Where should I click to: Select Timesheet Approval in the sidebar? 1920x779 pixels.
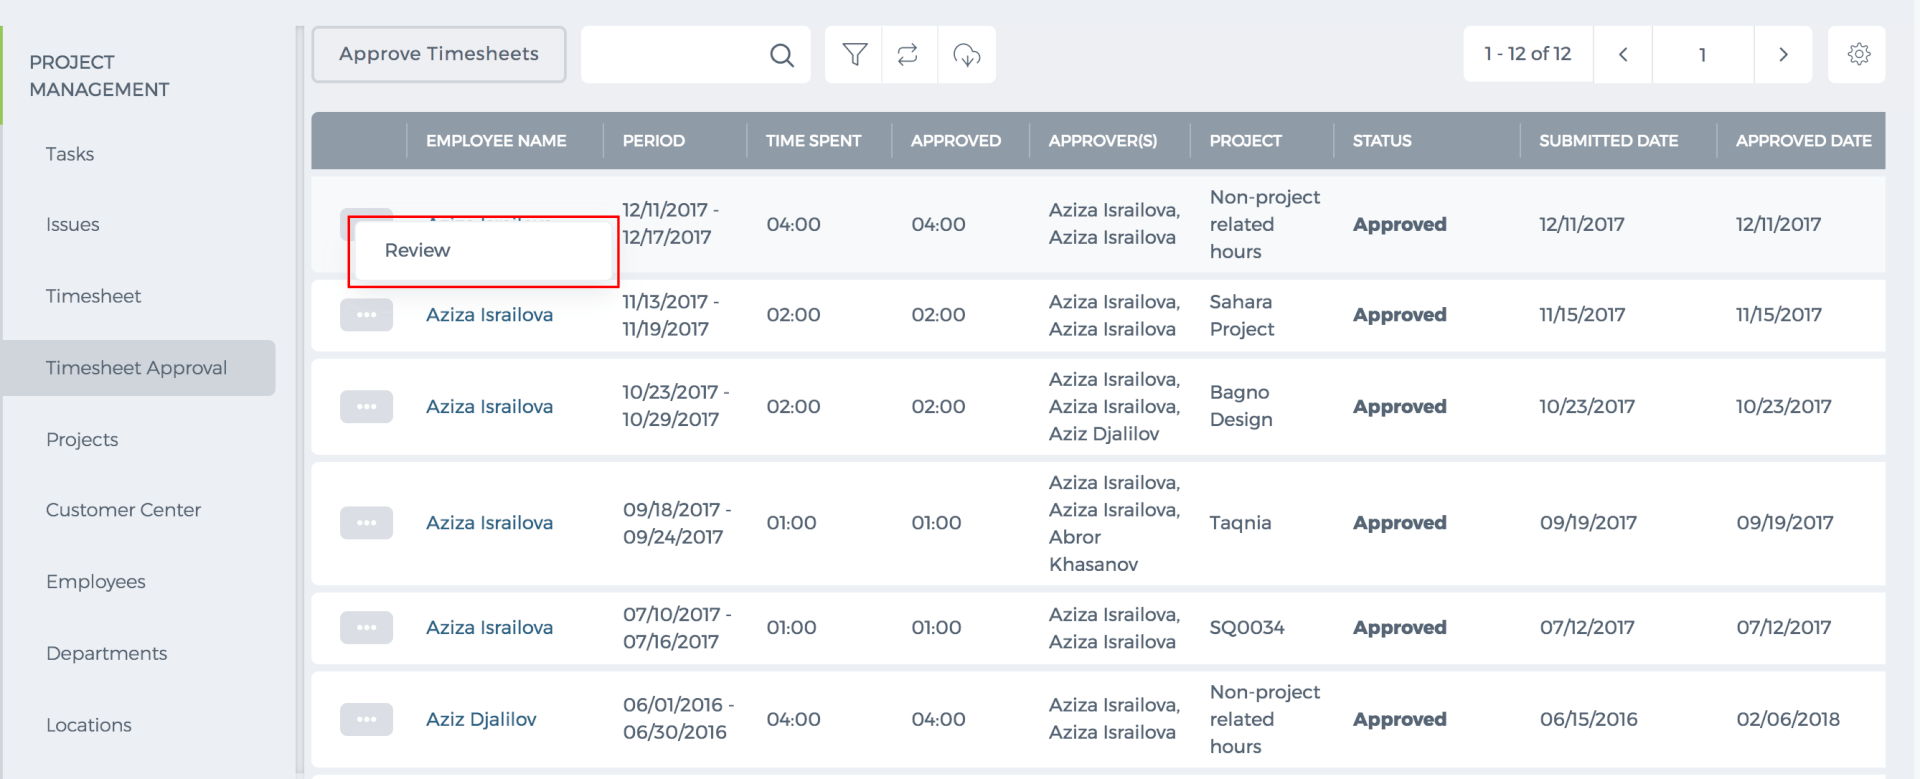click(x=139, y=368)
